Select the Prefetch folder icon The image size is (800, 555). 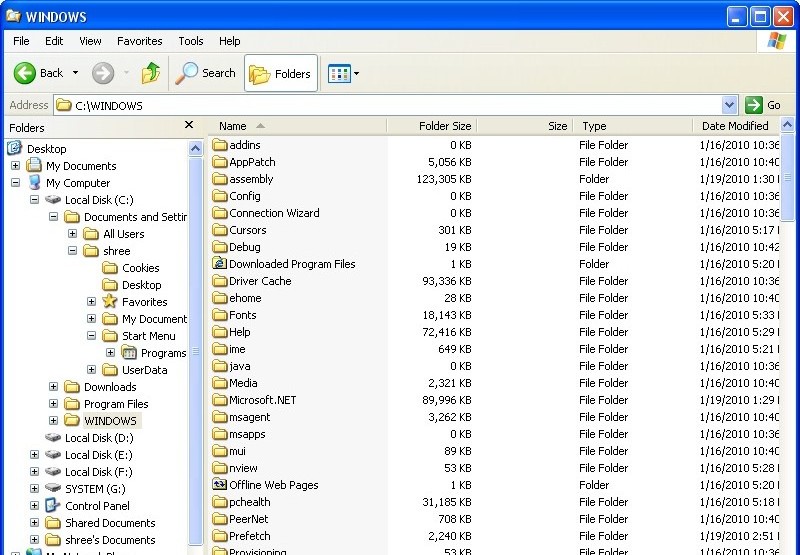tap(220, 536)
